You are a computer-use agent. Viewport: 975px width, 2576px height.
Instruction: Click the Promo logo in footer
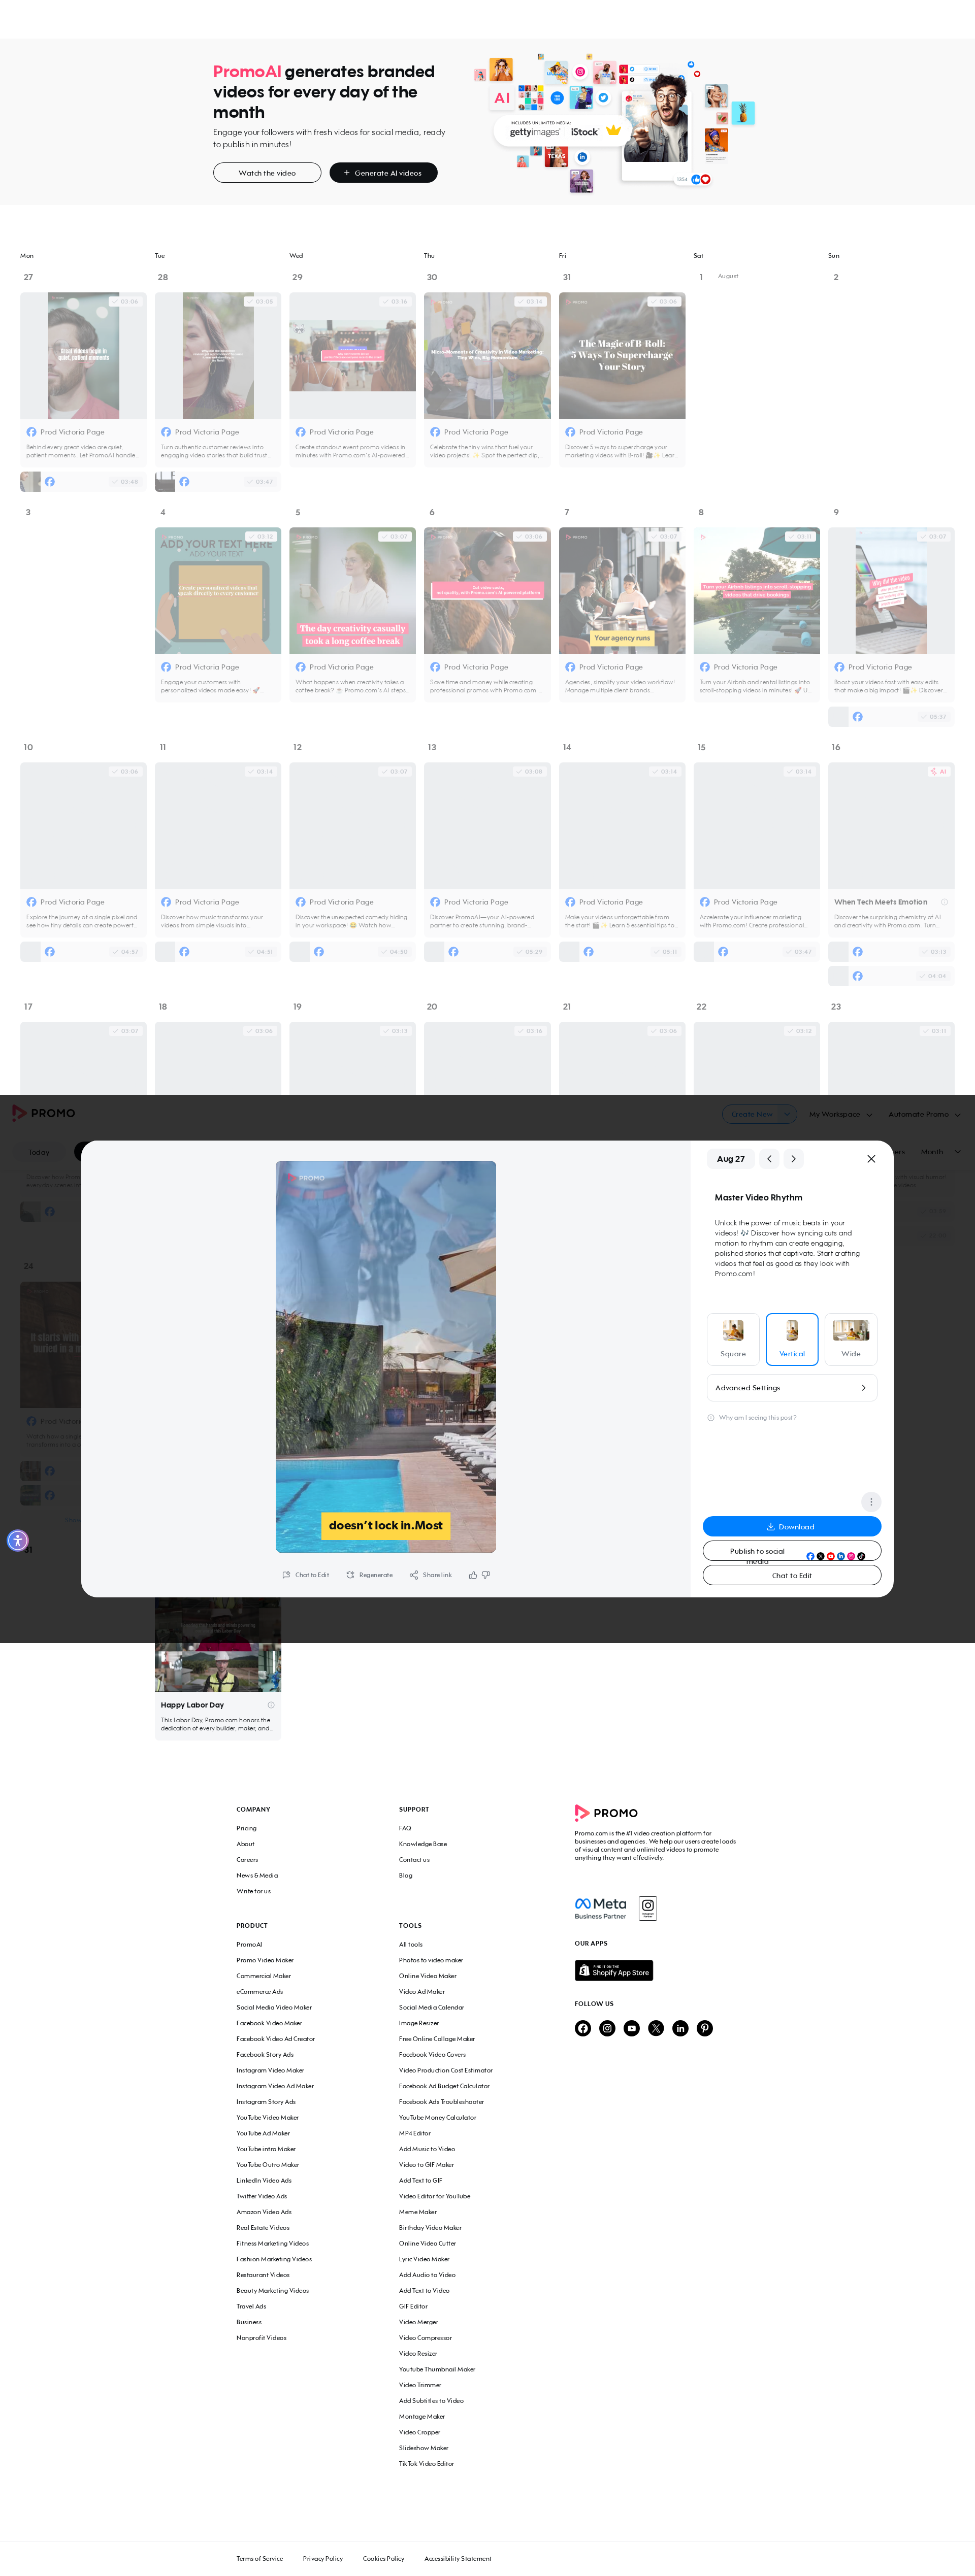point(606,1812)
